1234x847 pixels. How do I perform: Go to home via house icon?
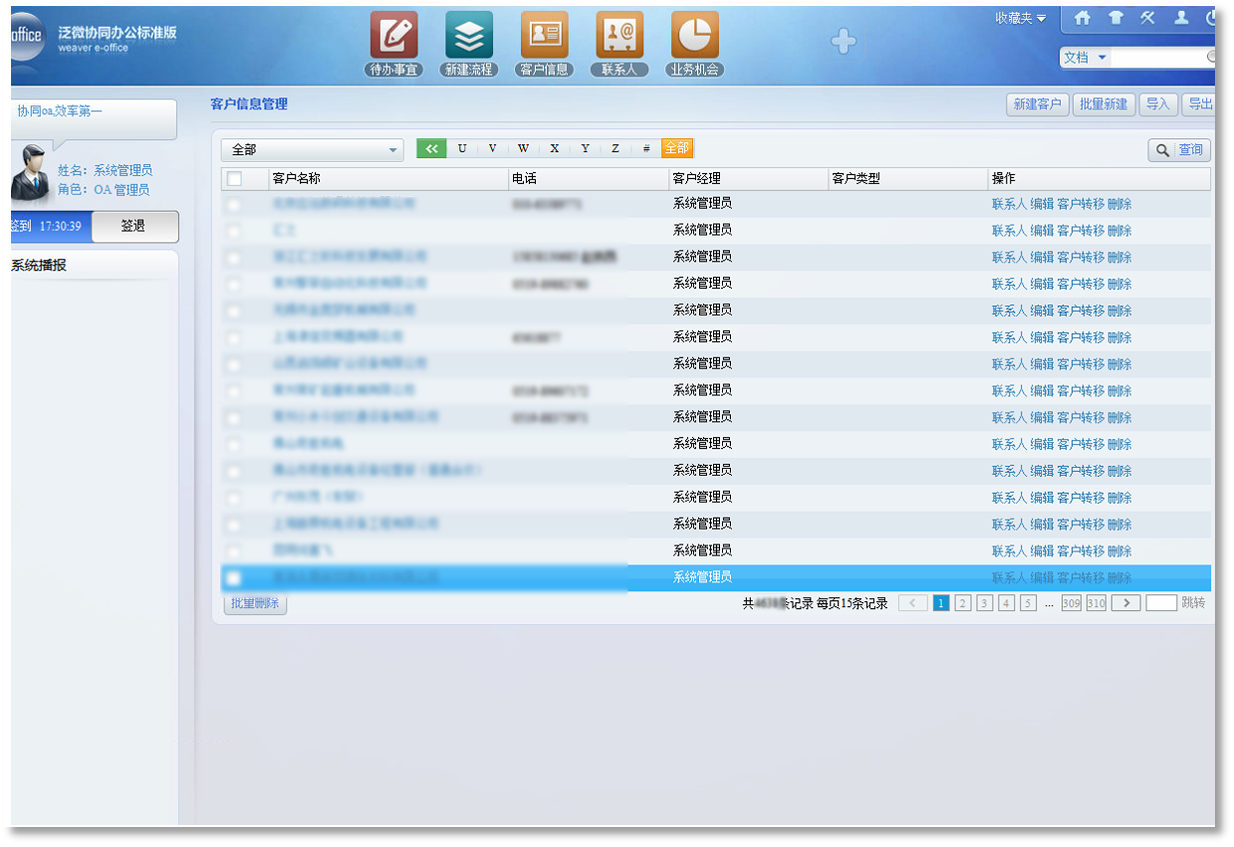click(x=1082, y=18)
